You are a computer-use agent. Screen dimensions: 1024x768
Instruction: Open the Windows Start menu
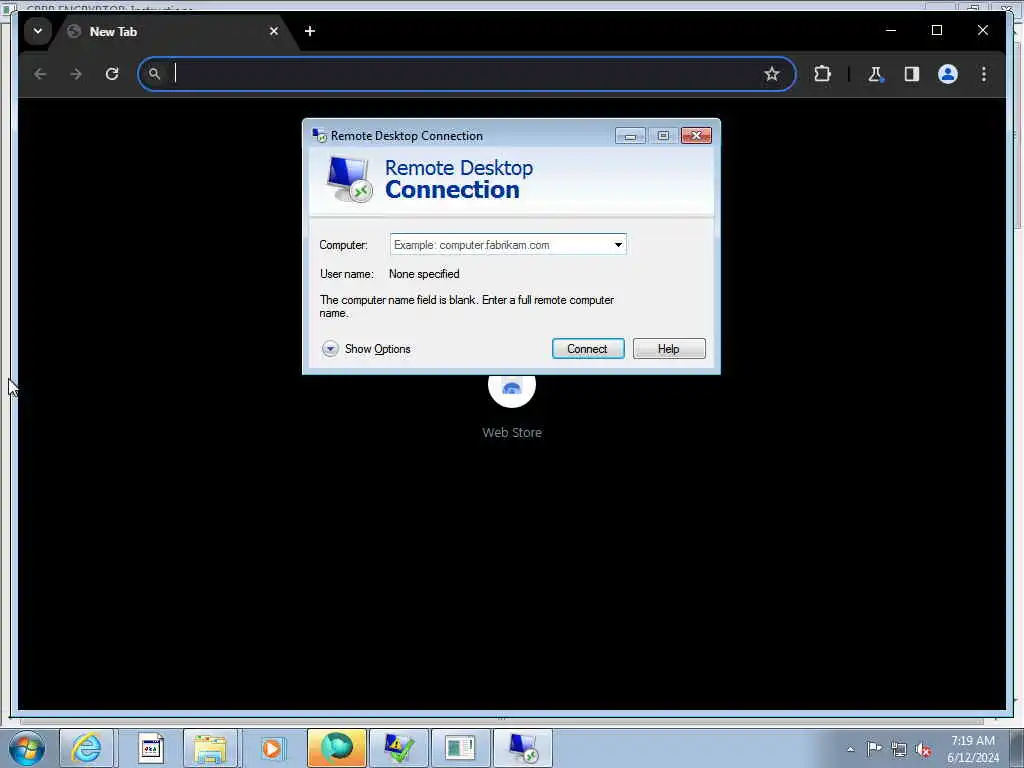tap(27, 748)
